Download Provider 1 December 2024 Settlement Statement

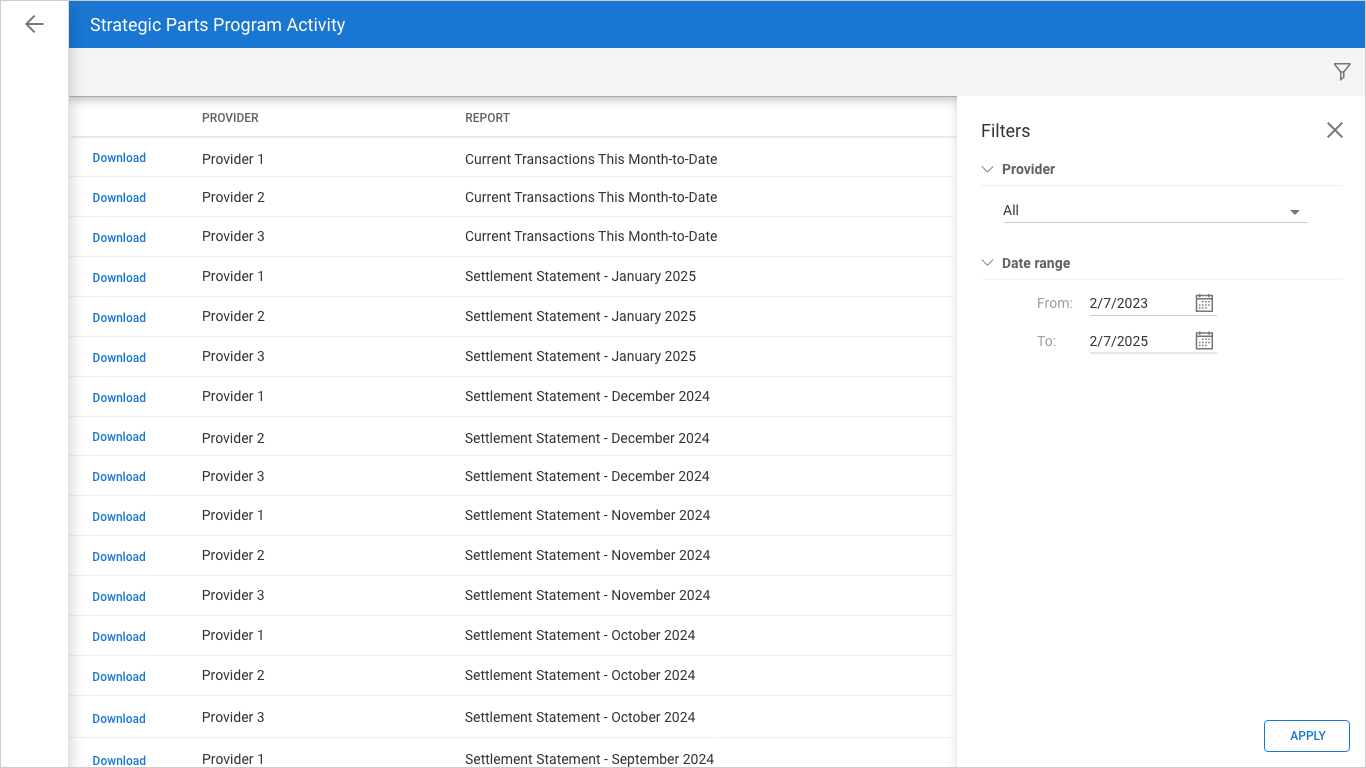pos(119,398)
